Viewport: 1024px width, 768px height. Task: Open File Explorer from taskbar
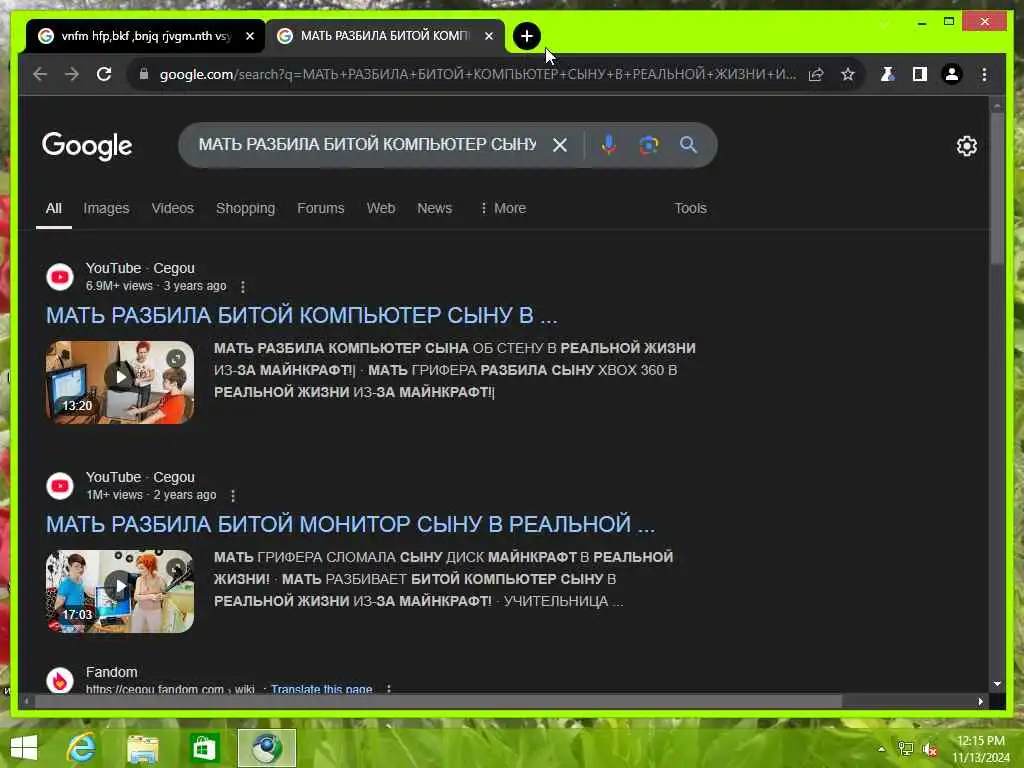coord(143,748)
